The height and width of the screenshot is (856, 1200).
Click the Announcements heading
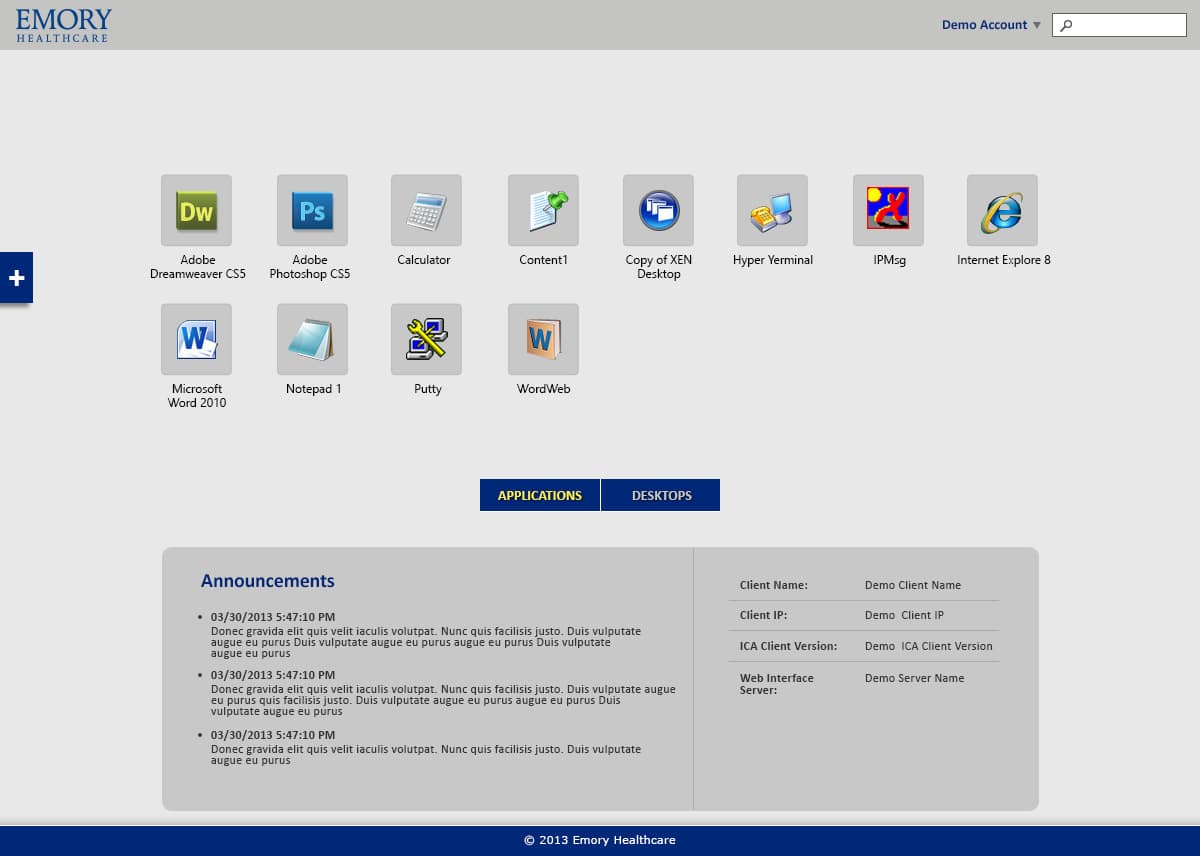tap(268, 581)
